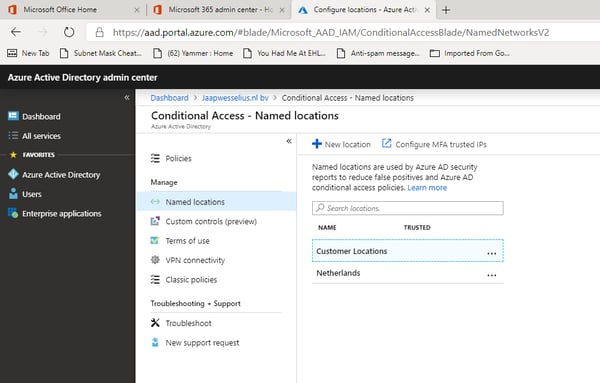
Task: Select Named locations menu item
Action: pos(217,202)
